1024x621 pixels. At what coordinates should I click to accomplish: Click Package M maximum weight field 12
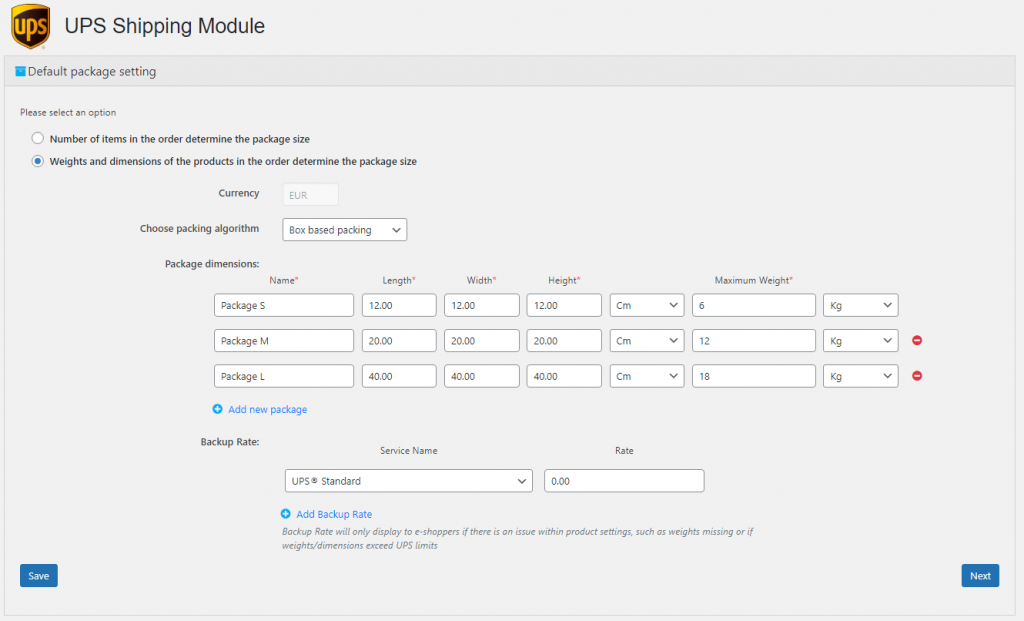pos(754,340)
